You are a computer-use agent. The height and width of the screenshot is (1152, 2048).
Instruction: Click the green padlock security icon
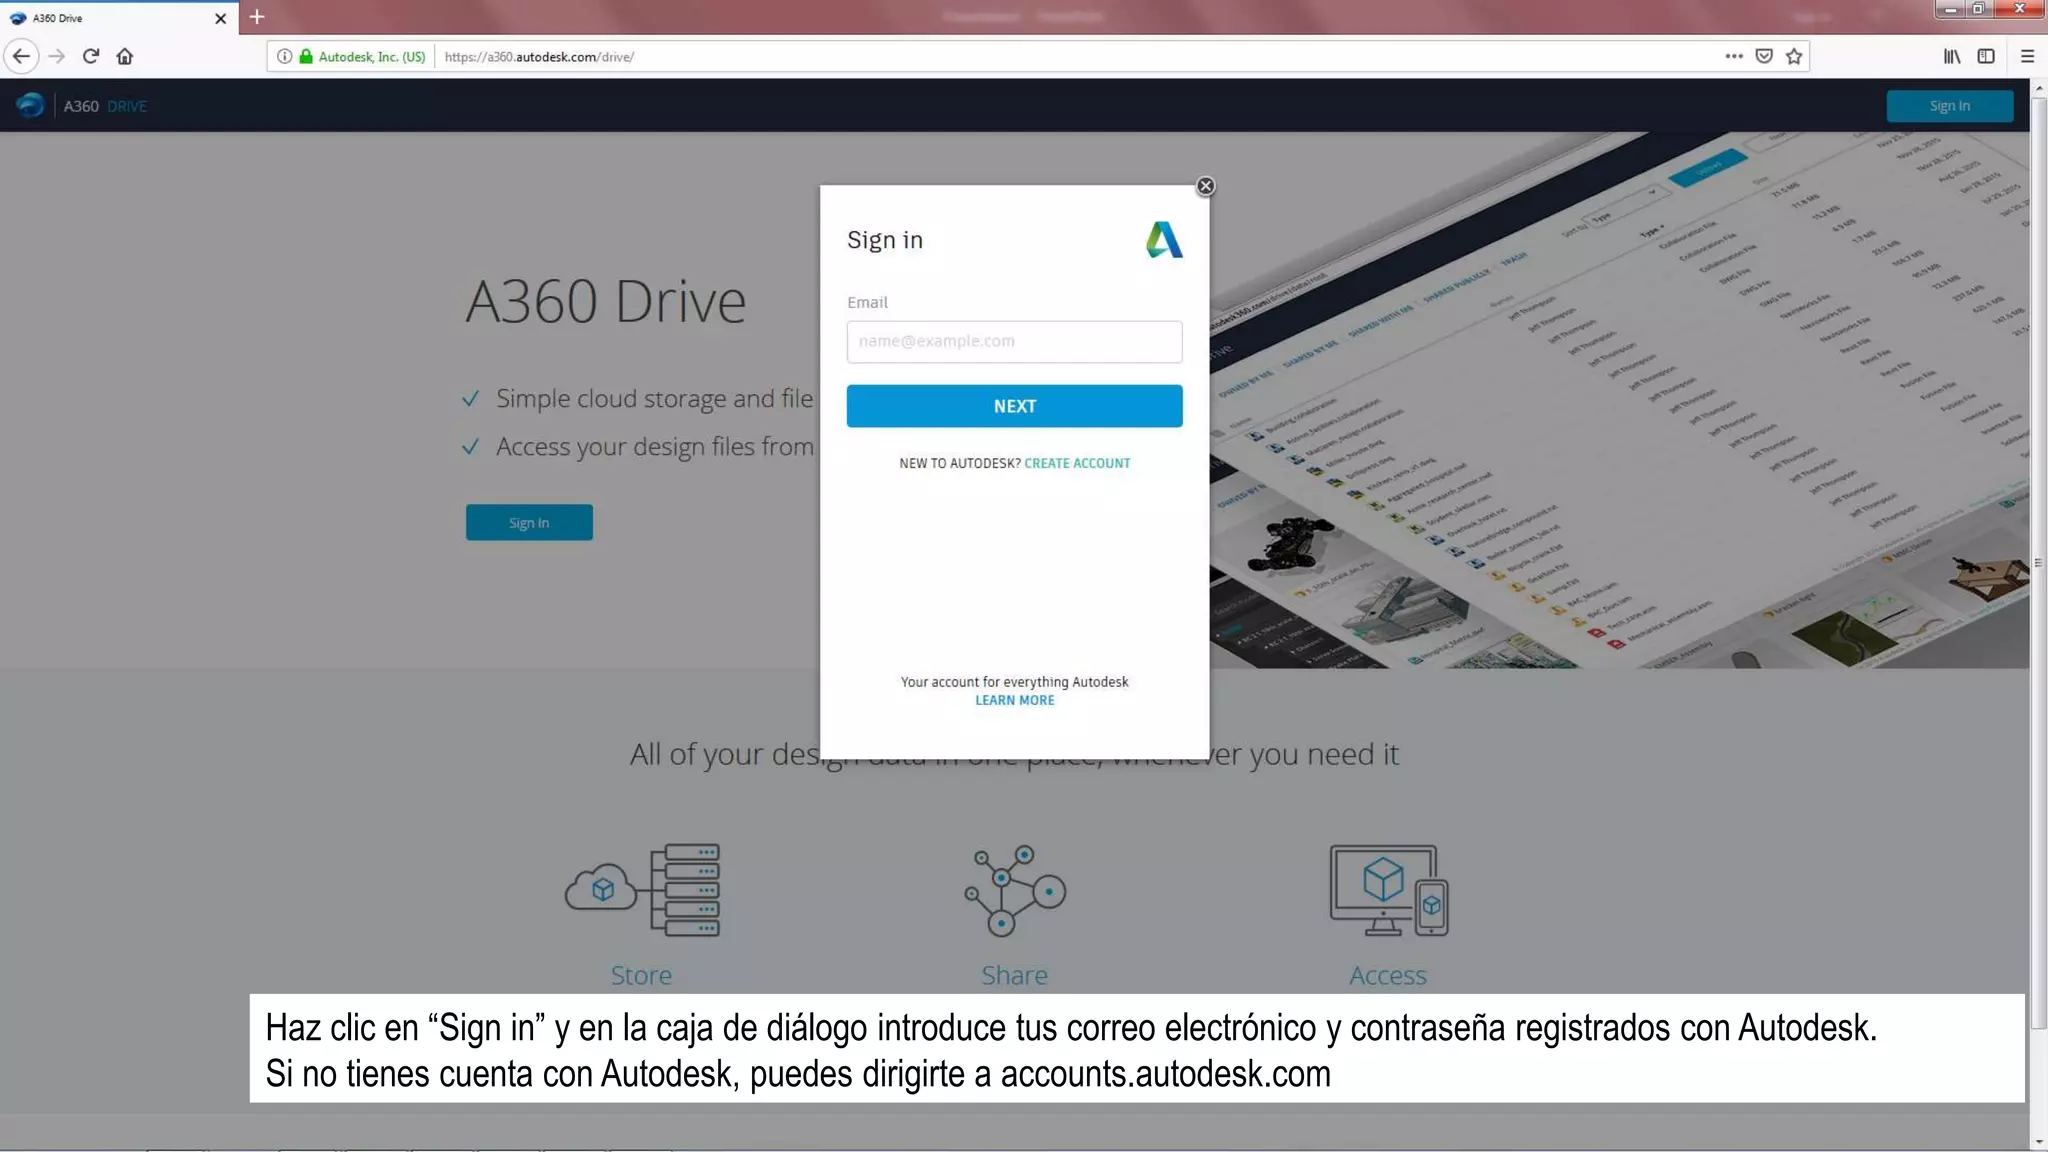point(306,56)
